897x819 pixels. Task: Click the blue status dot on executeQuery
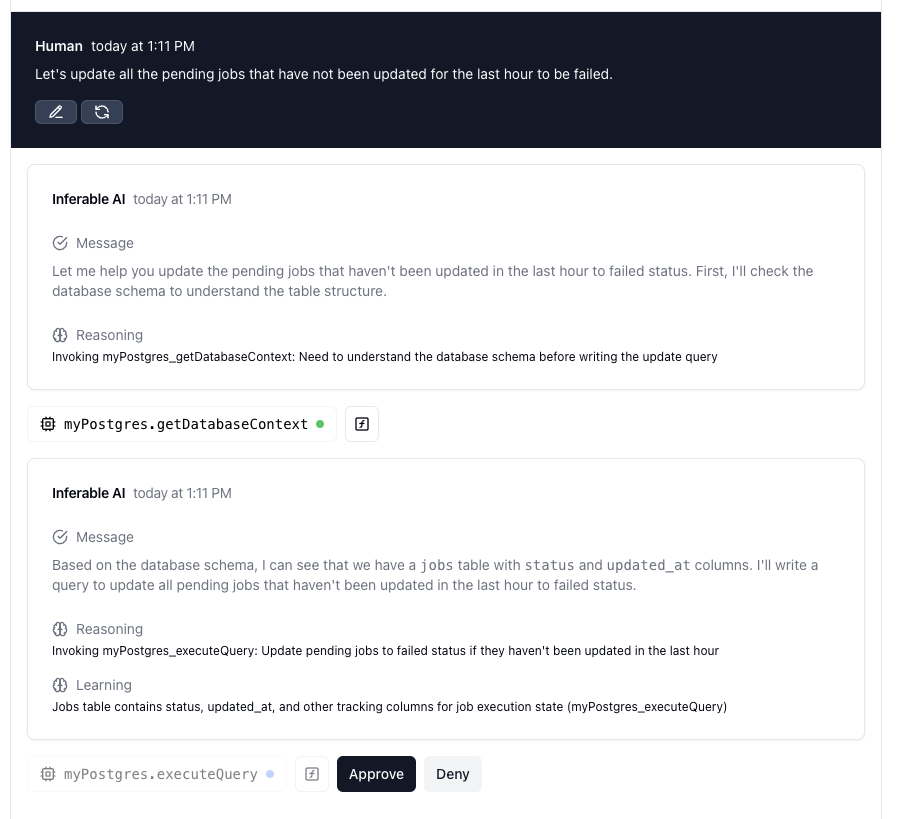click(x=270, y=774)
